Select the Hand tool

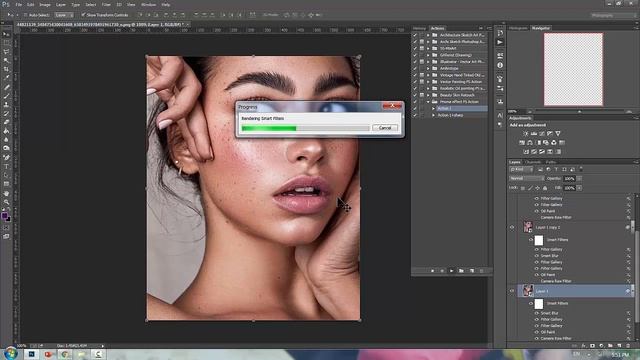coord(6,193)
